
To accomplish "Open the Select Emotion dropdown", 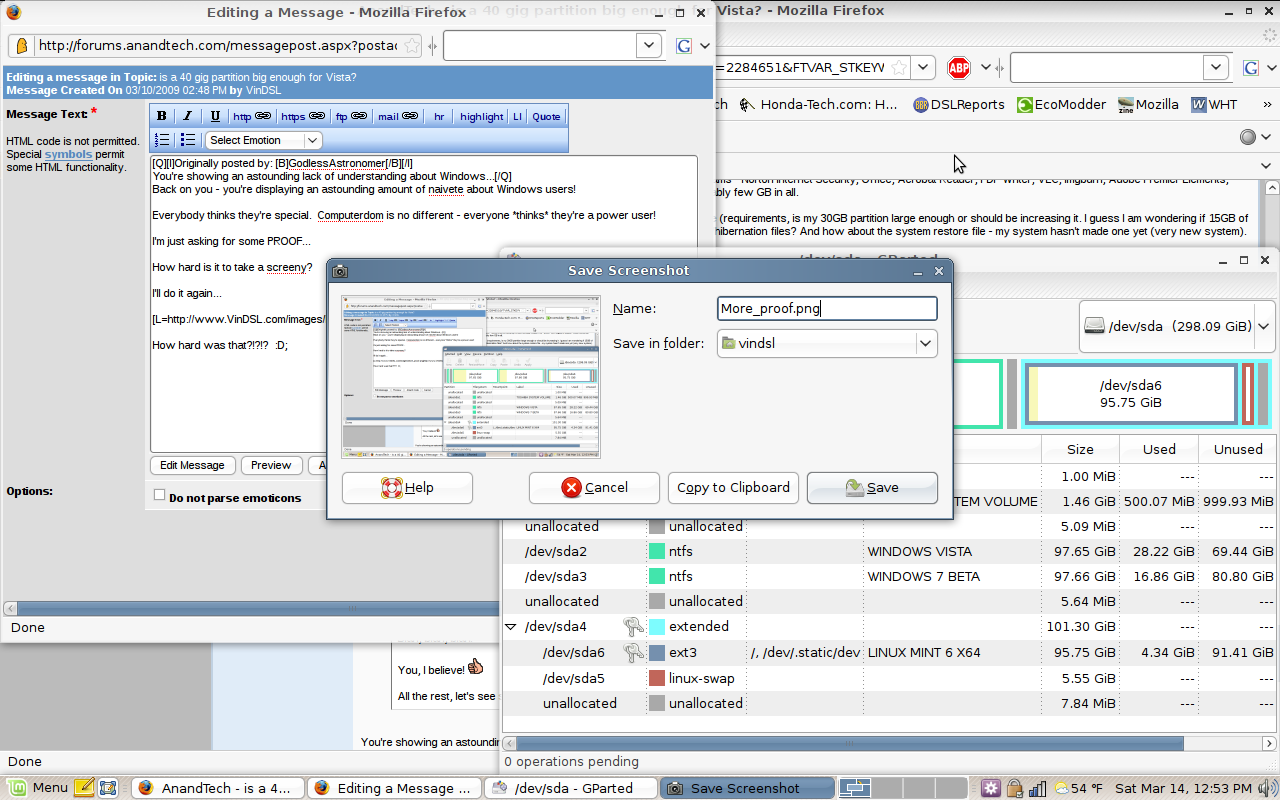I will click(x=264, y=140).
